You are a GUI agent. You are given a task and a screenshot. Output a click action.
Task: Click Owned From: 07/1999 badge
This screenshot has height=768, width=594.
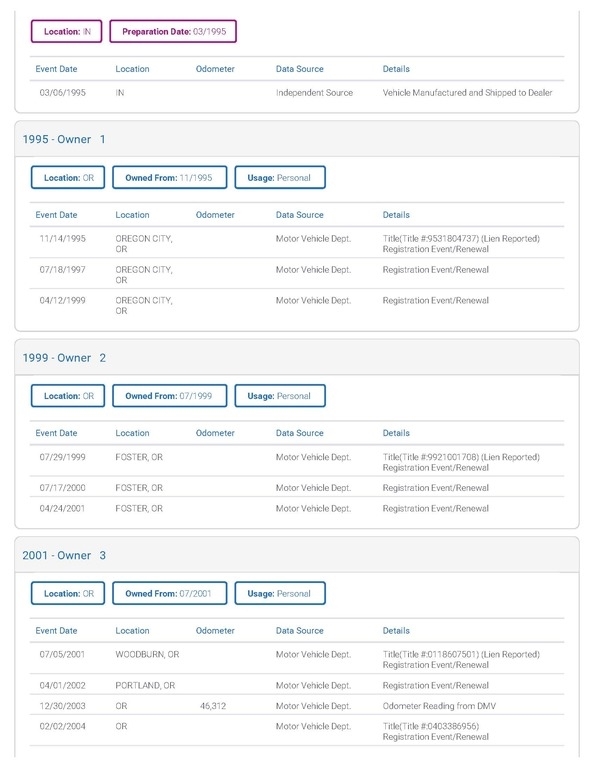click(x=169, y=396)
